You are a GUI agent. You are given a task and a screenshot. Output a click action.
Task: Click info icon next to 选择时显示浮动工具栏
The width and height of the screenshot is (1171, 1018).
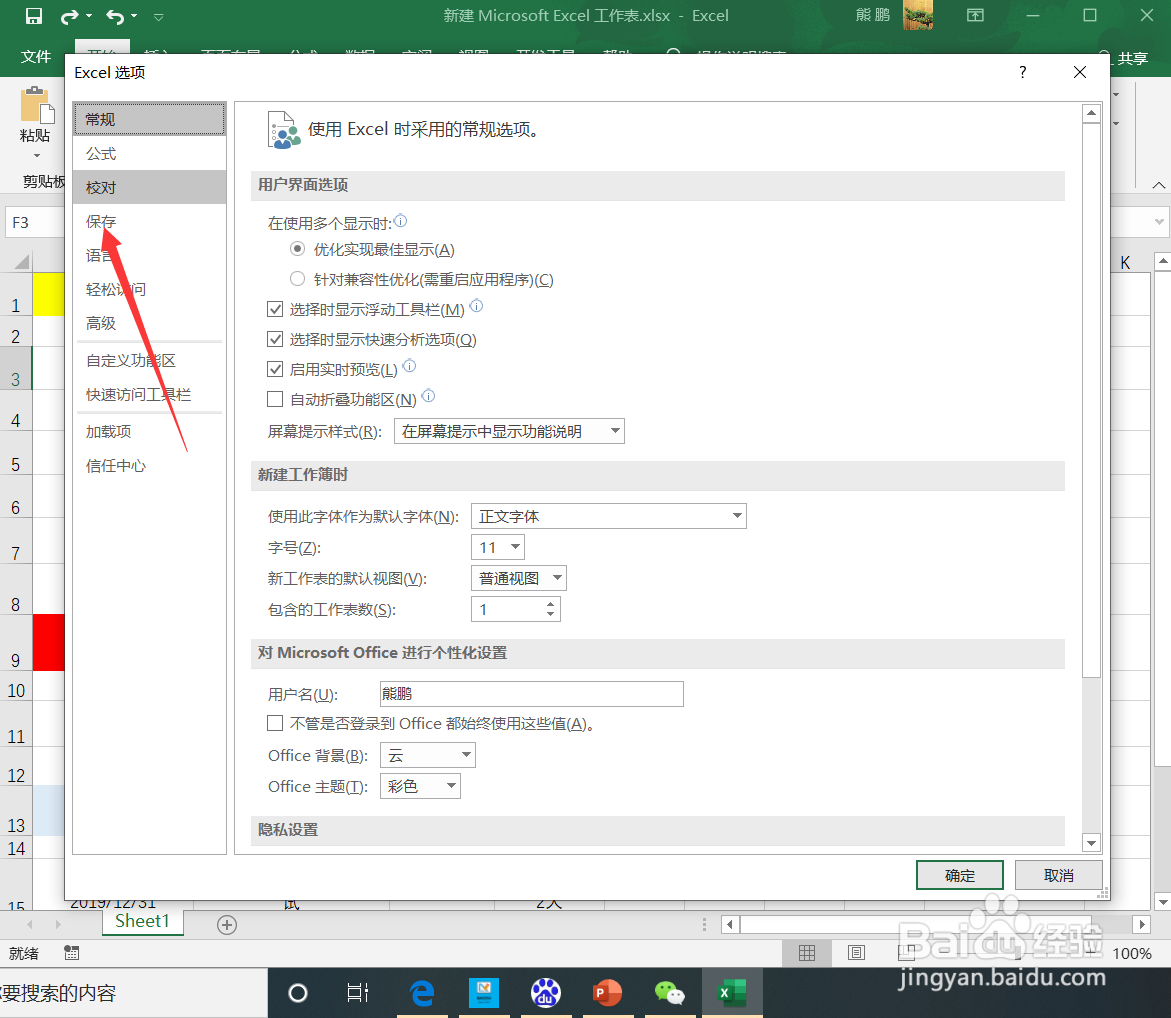click(476, 305)
